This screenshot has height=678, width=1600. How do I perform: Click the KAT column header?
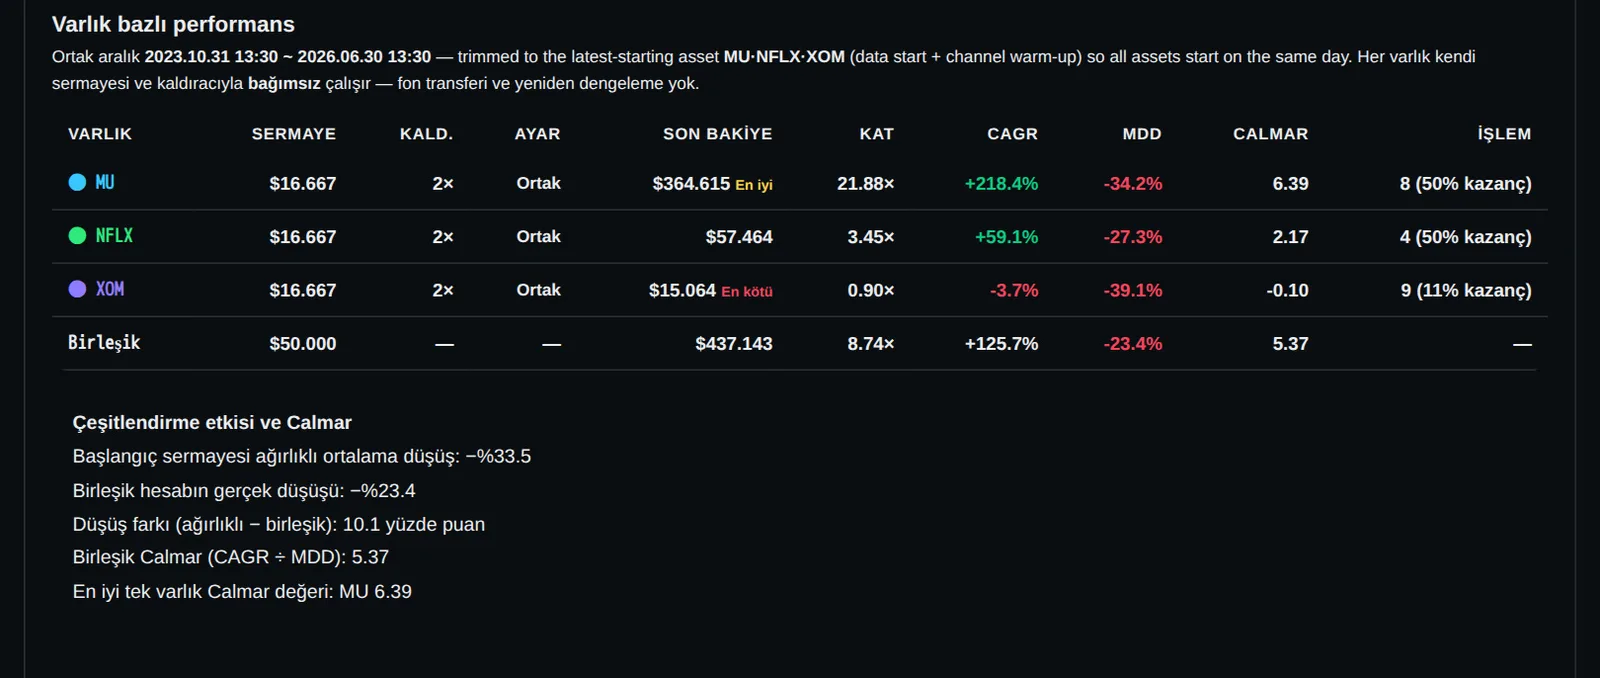click(x=877, y=134)
